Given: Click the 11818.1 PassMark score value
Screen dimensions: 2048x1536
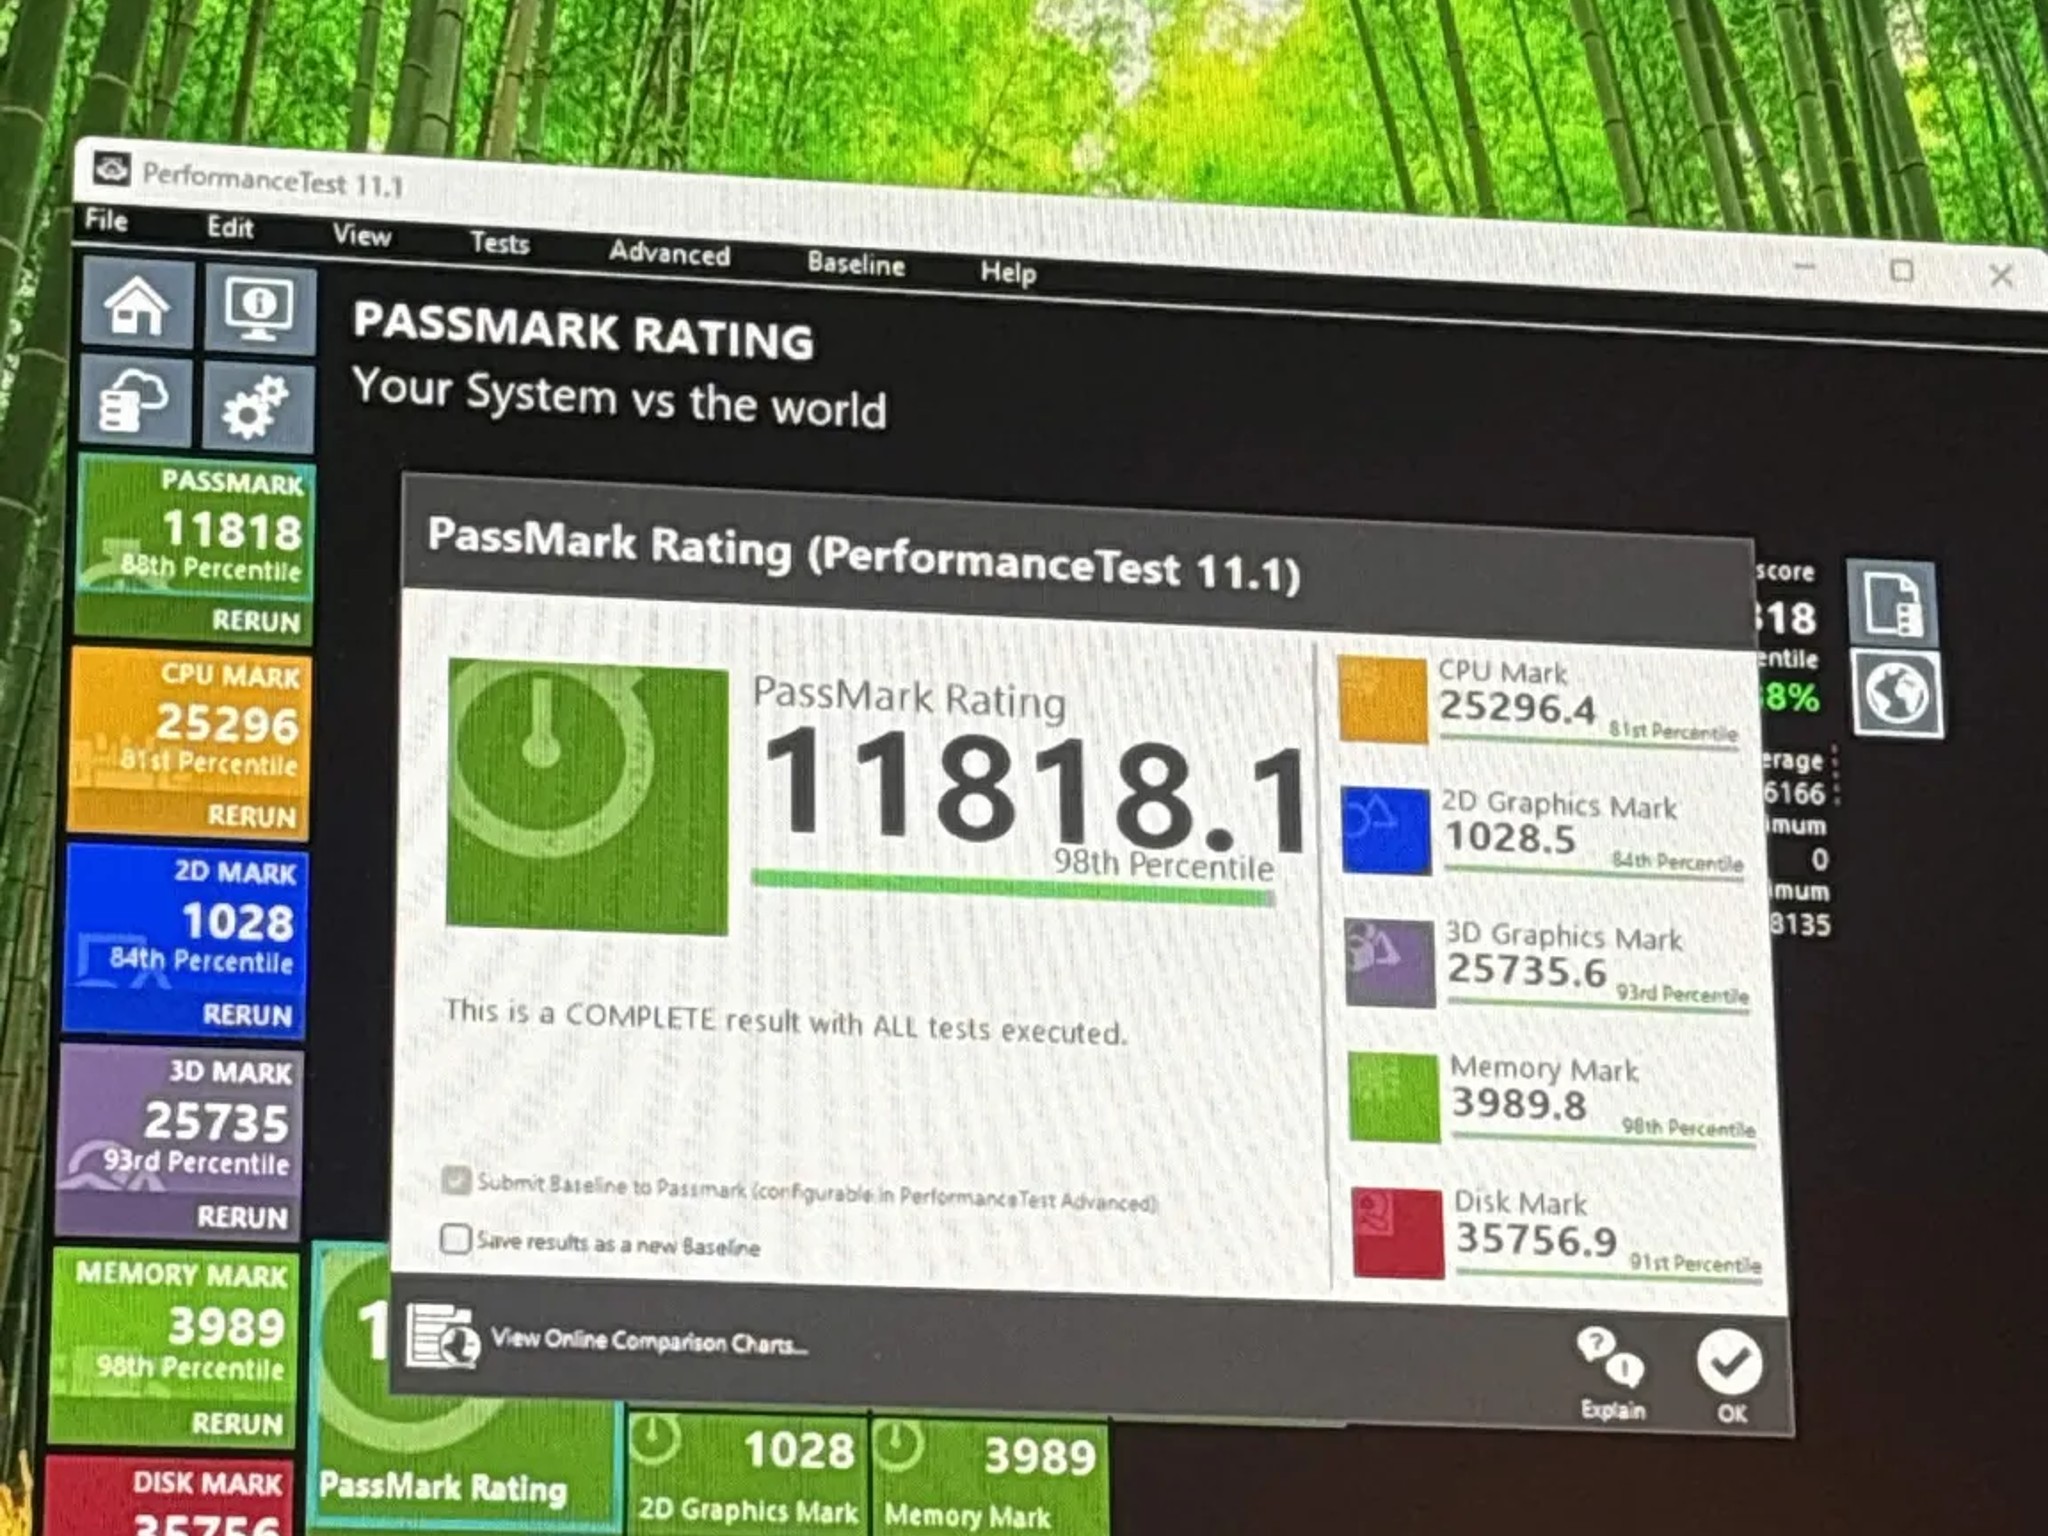Looking at the screenshot, I should coord(1035,792).
